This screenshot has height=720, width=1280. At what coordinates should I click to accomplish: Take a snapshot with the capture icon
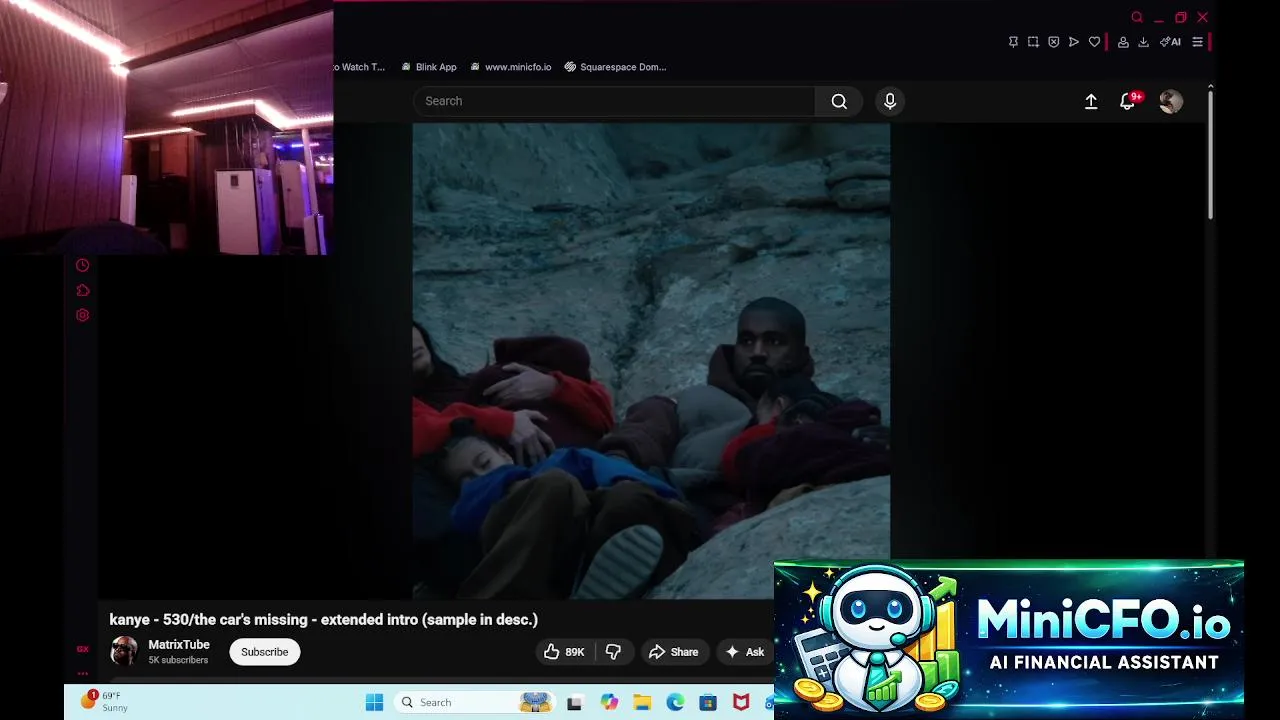coord(1033,42)
